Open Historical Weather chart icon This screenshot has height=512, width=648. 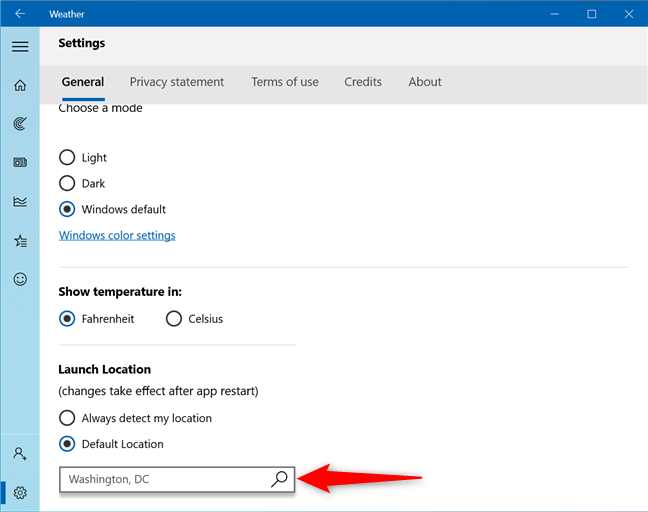pos(20,201)
